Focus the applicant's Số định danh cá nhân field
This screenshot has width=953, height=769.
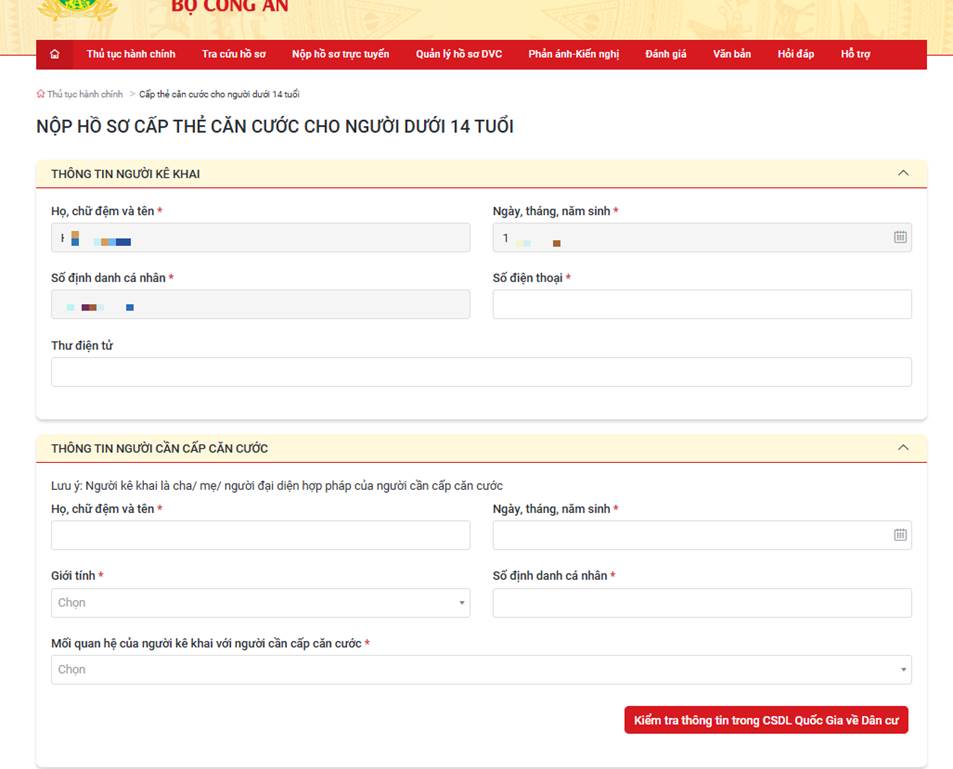click(702, 602)
